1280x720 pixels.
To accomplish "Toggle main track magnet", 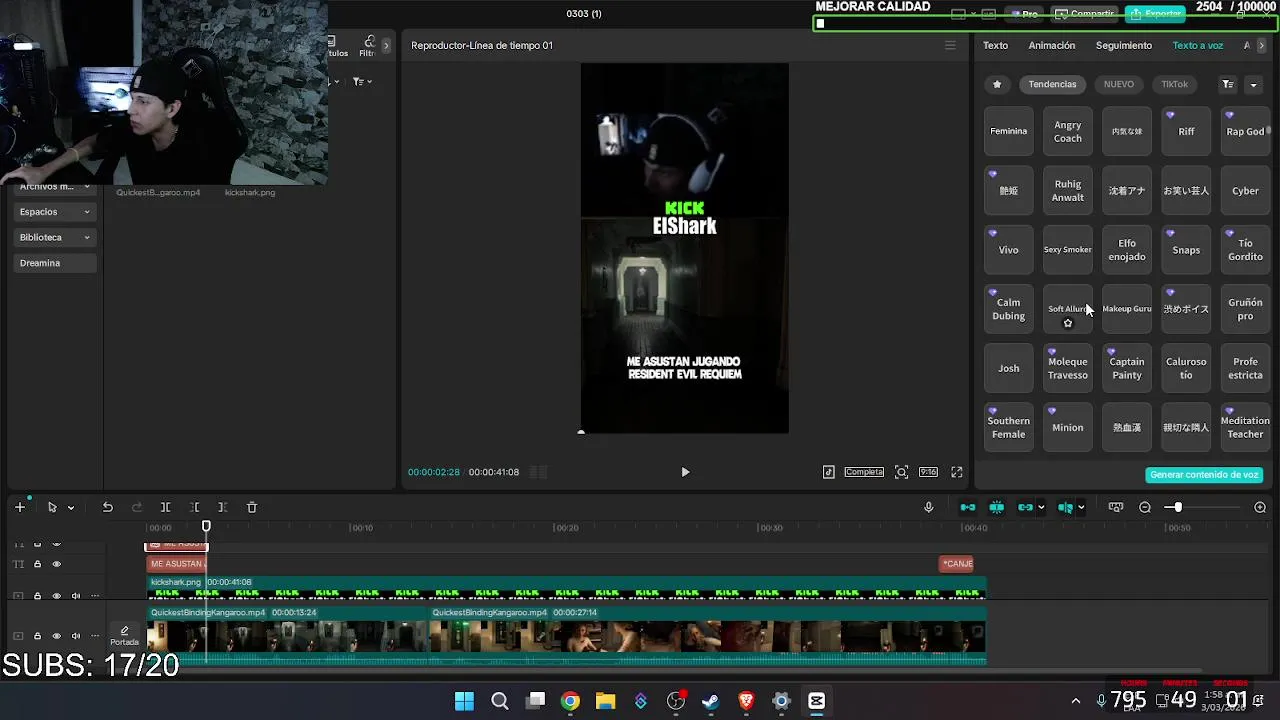I will tap(968, 507).
